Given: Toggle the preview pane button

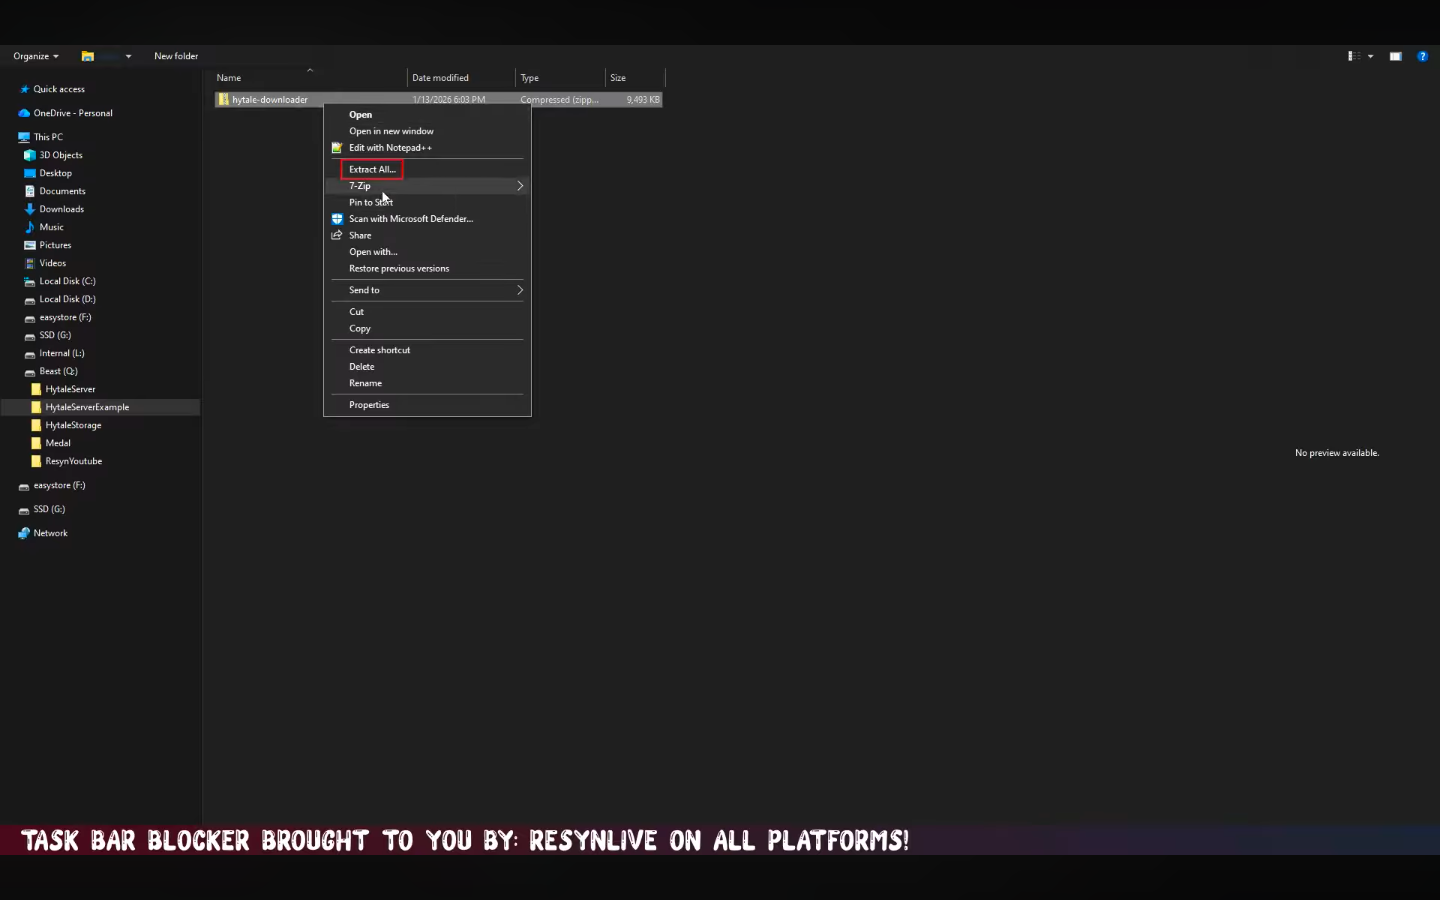Looking at the screenshot, I should (1395, 56).
